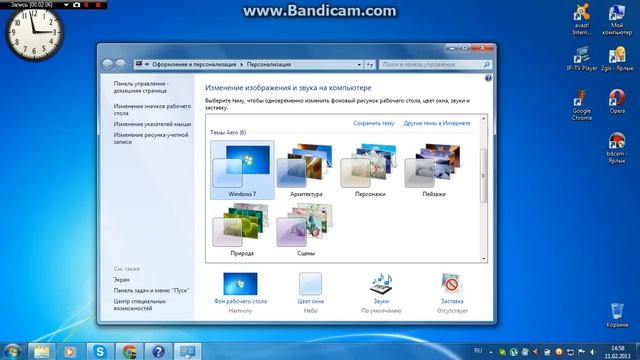The image size is (640, 360).
Task: Click the search magnifier icon
Action: pyautogui.click(x=487, y=64)
